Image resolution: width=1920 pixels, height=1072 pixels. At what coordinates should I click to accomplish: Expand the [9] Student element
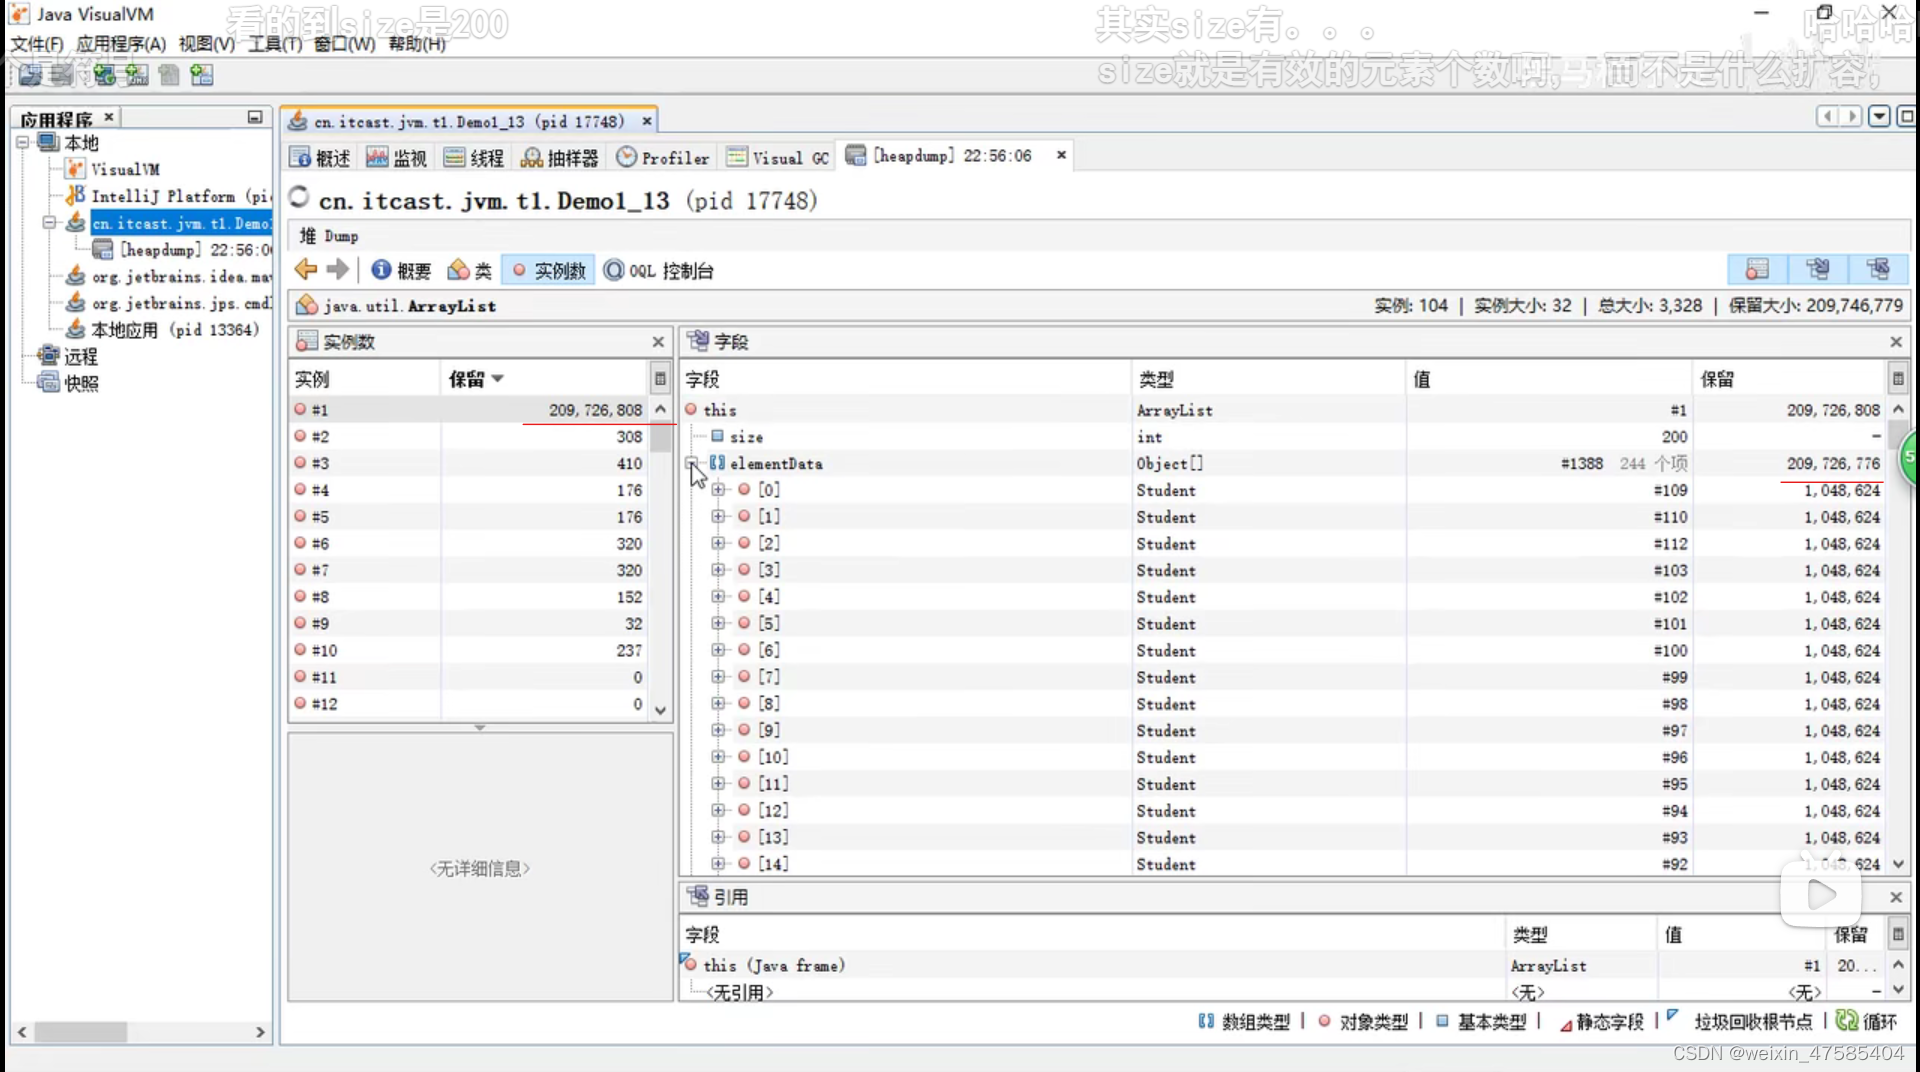coord(718,730)
